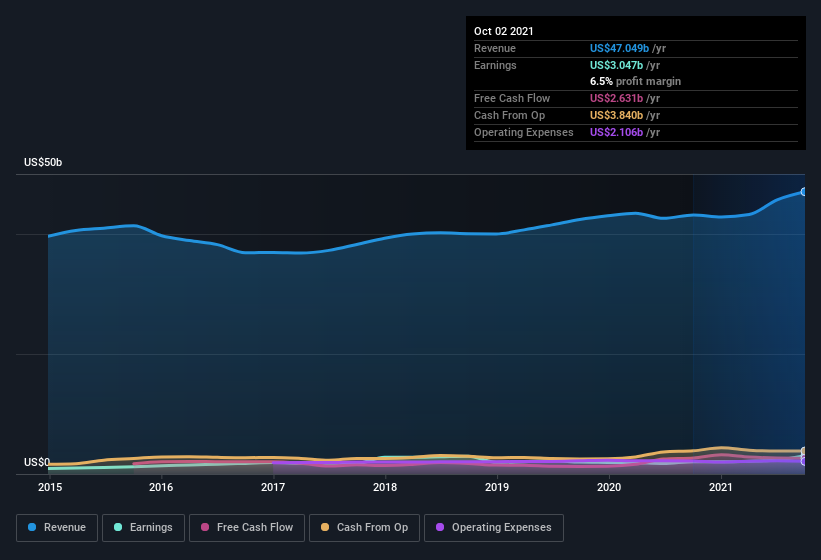
Task: Select the 2019 x-axis label
Action: 497,487
